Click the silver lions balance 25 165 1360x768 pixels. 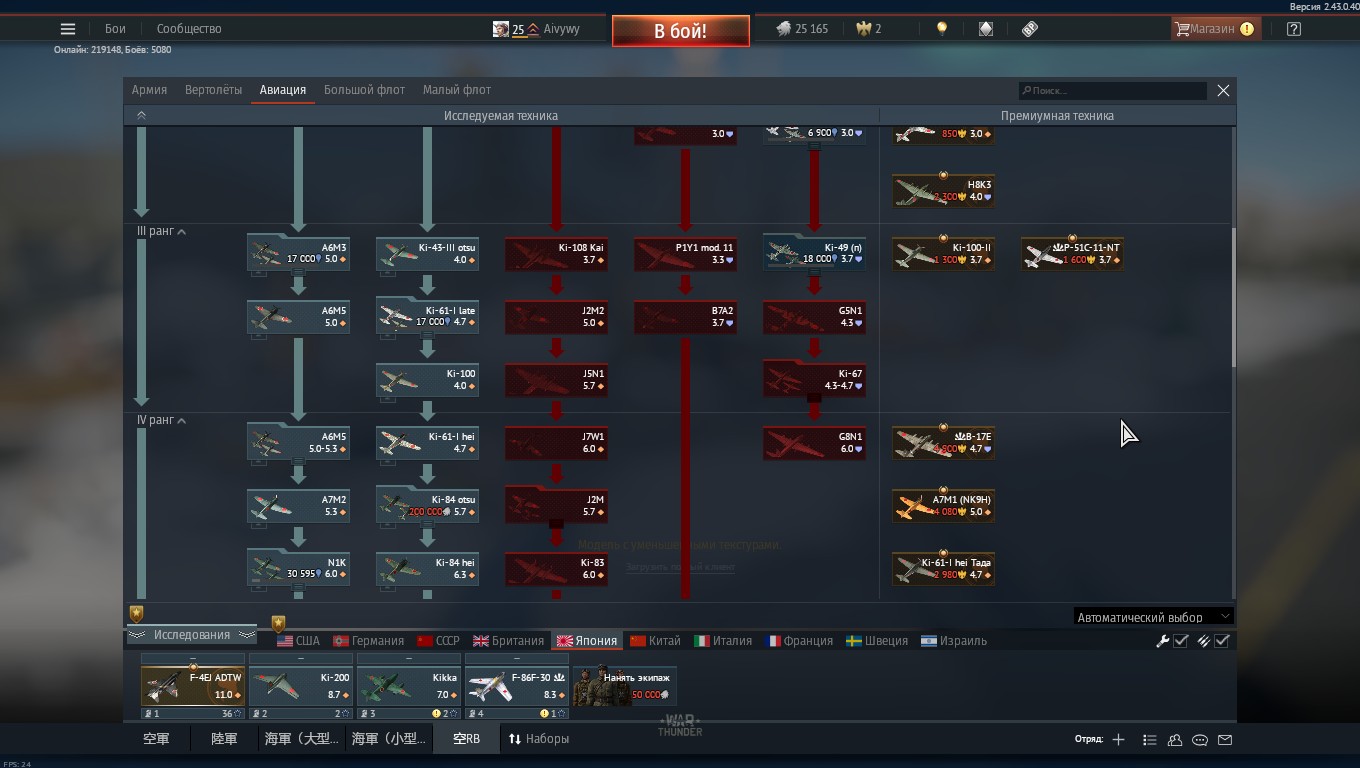click(802, 29)
